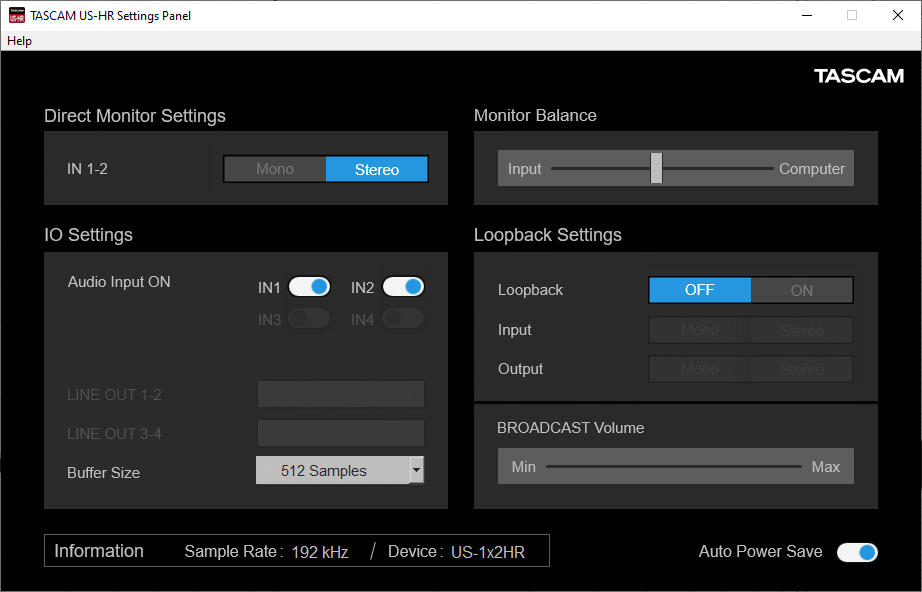Click the Sample Rate 192 kHz value
This screenshot has height=592, width=922.
point(320,552)
